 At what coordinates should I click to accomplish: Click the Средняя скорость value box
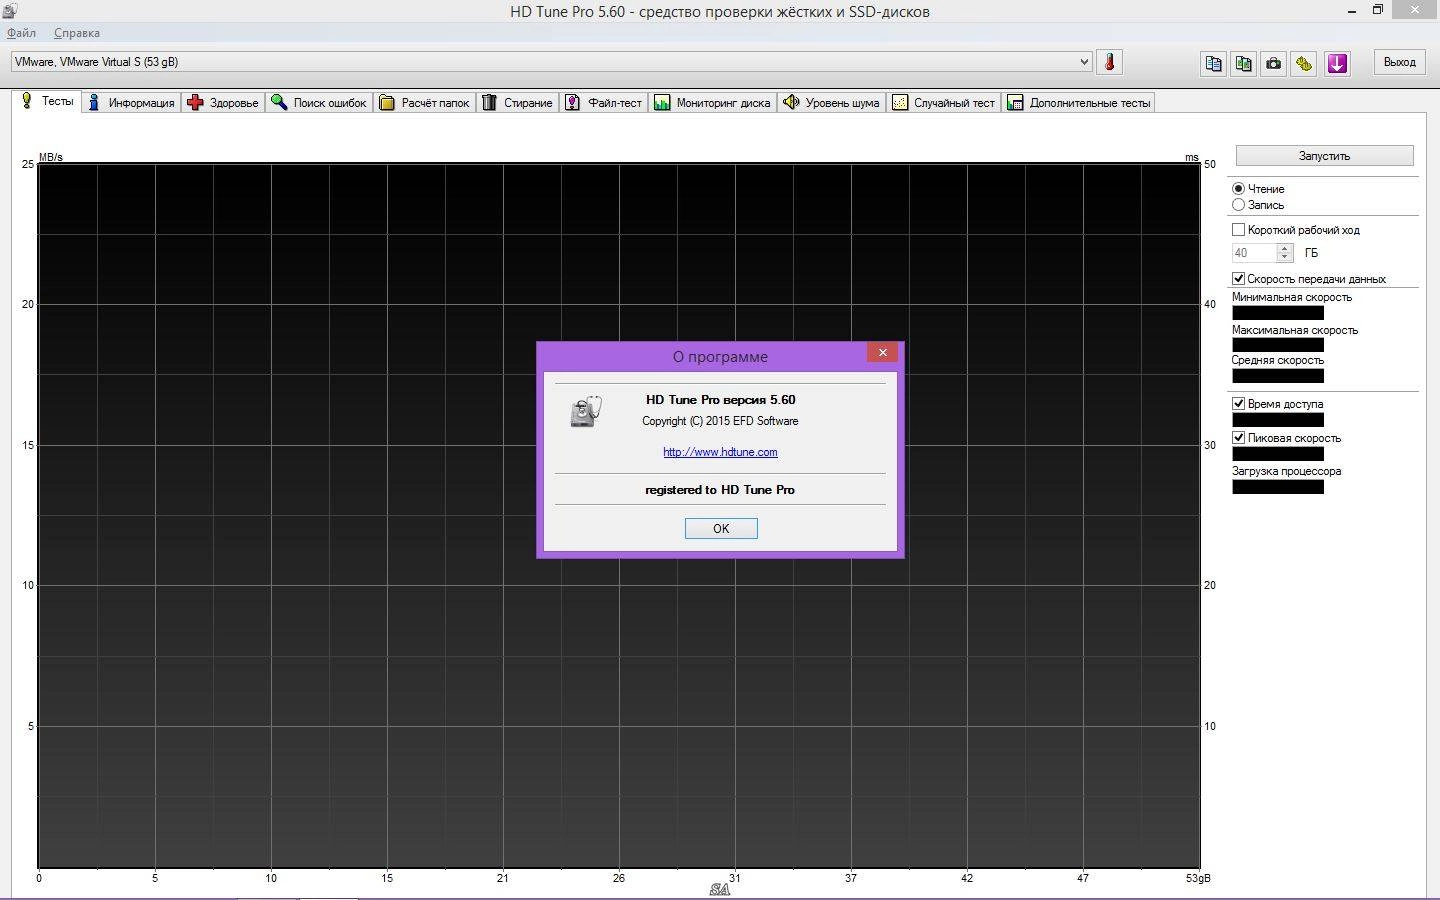tap(1278, 376)
